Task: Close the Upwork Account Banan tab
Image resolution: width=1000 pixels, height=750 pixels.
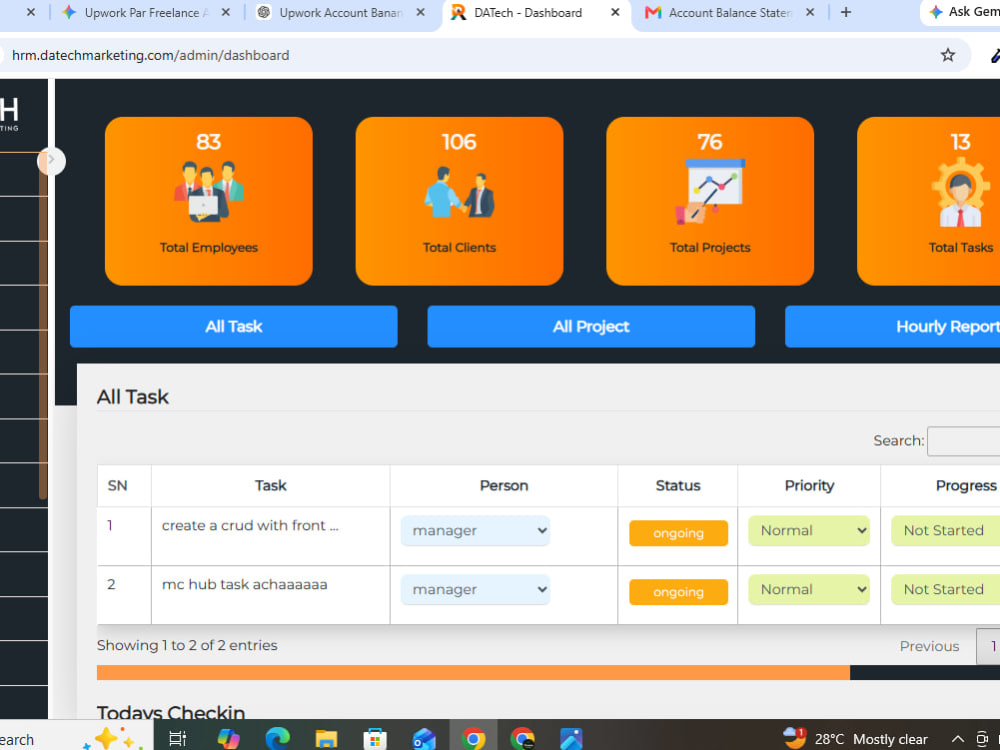Action: coord(420,12)
